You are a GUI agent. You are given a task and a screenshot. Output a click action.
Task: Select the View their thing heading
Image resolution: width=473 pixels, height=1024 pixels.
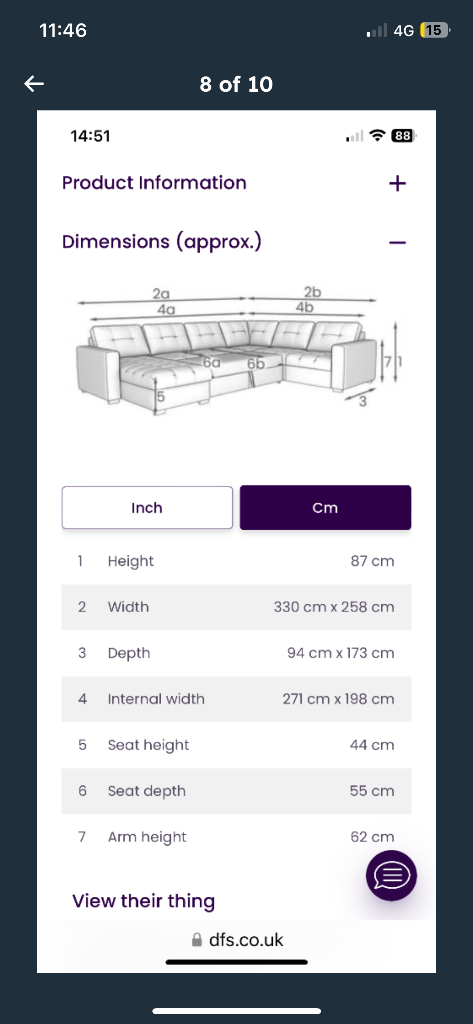pyautogui.click(x=143, y=901)
